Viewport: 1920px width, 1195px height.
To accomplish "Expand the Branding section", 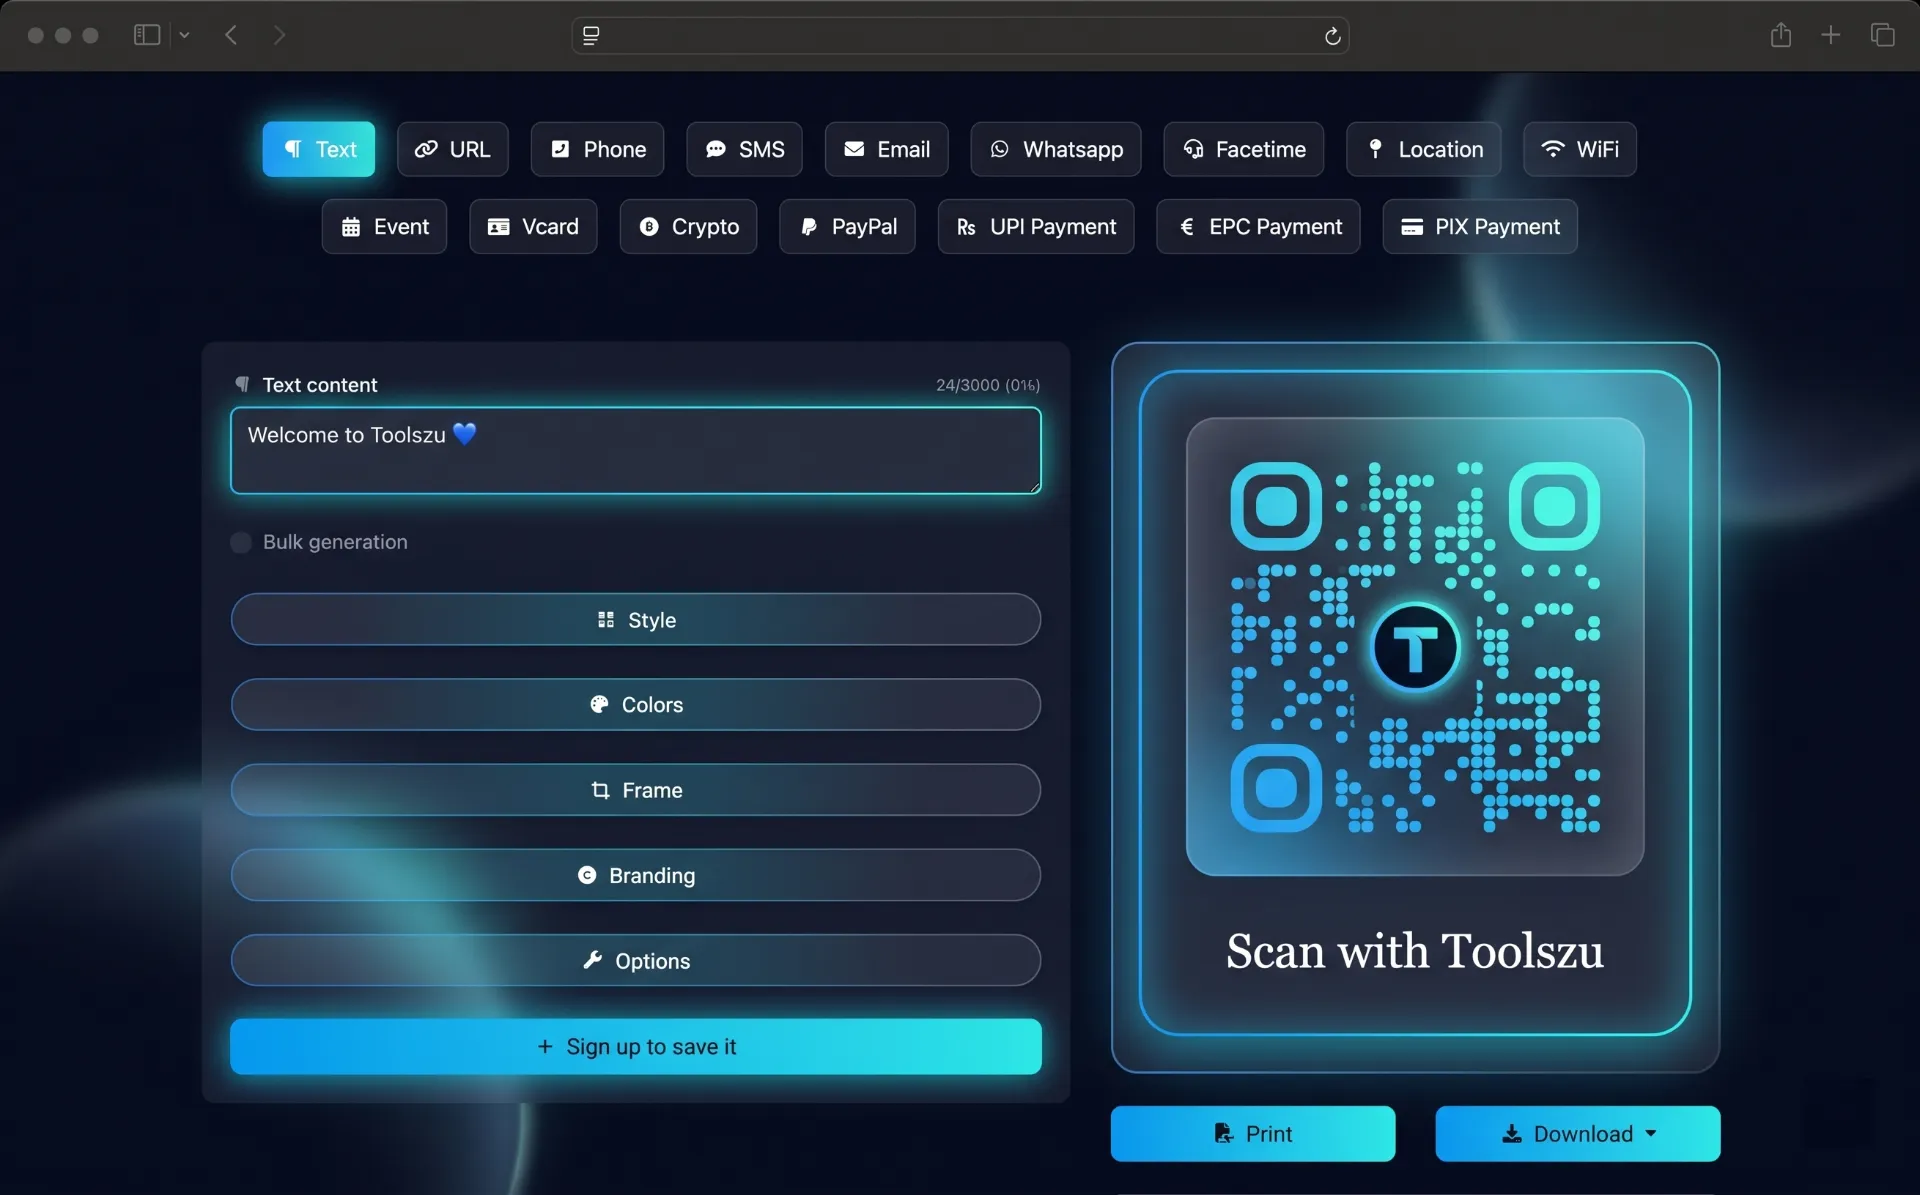I will pos(636,876).
